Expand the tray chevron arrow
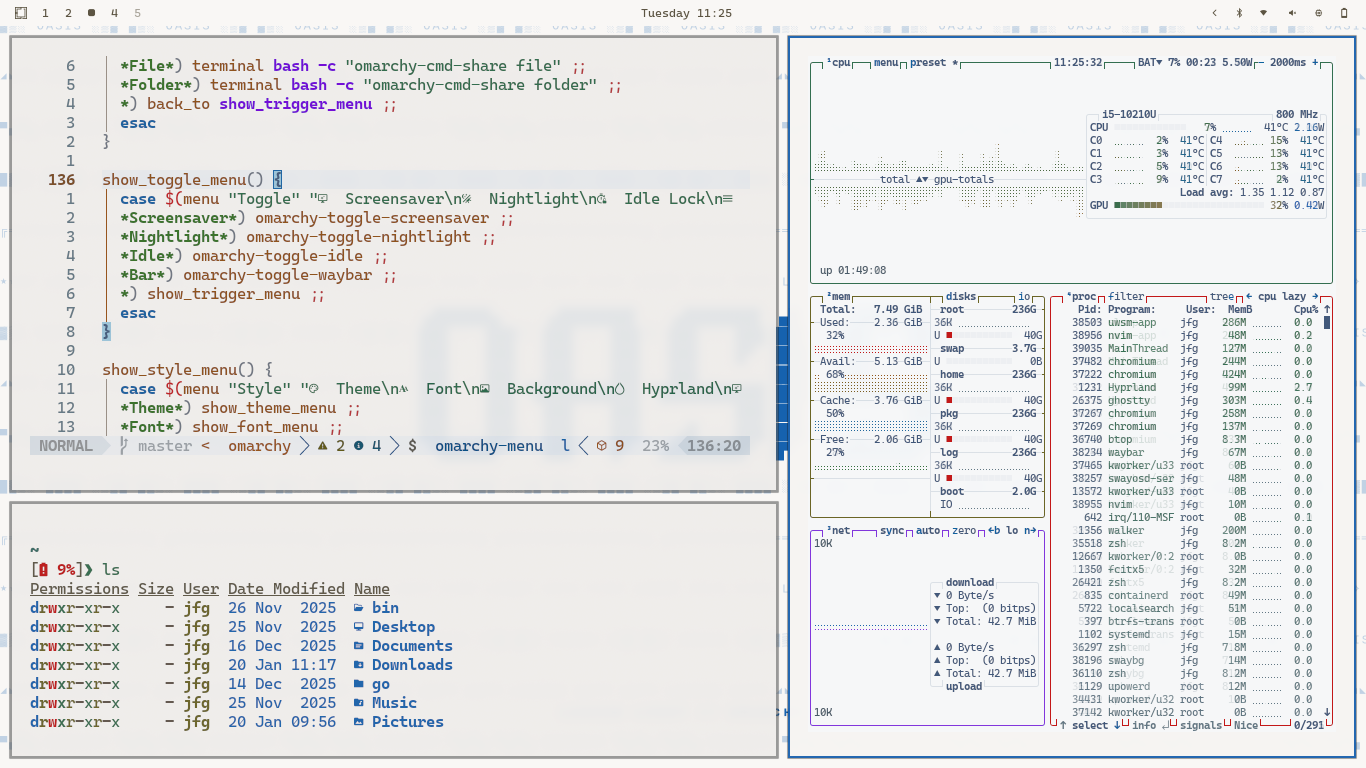The width and height of the screenshot is (1366, 768). pyautogui.click(x=1214, y=13)
